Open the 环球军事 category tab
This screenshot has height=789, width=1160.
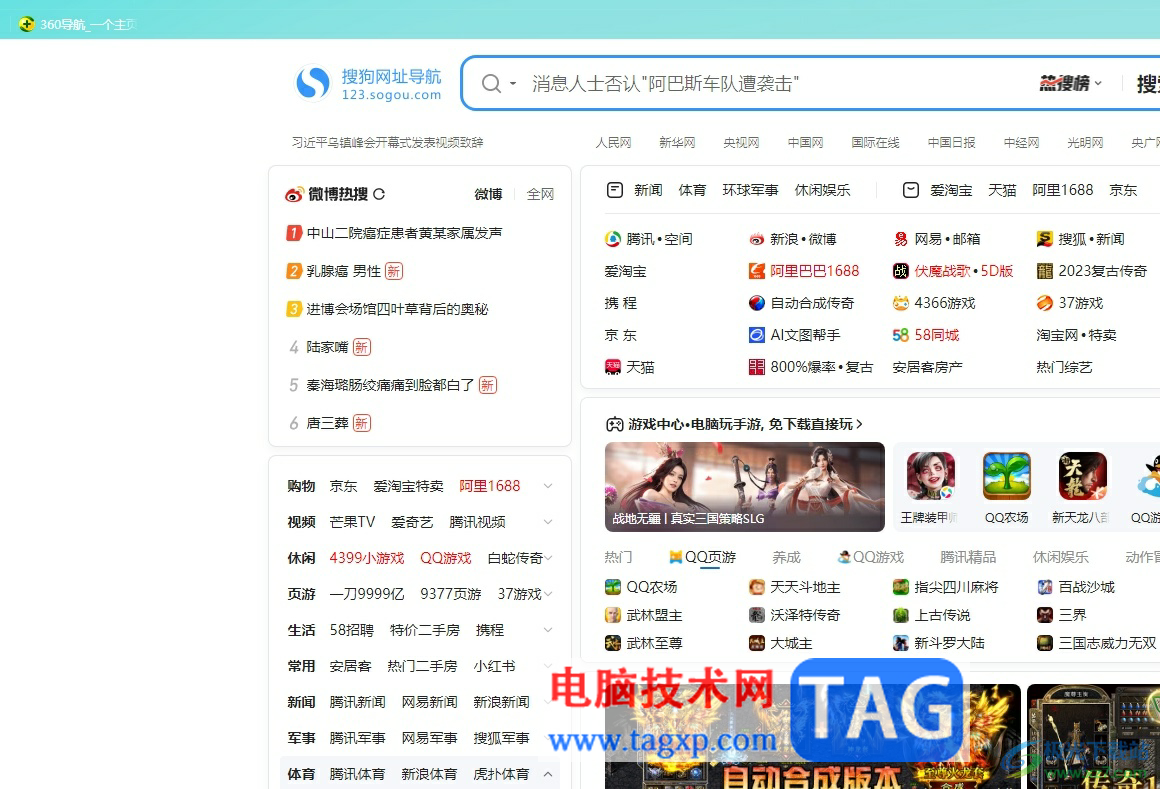click(750, 190)
